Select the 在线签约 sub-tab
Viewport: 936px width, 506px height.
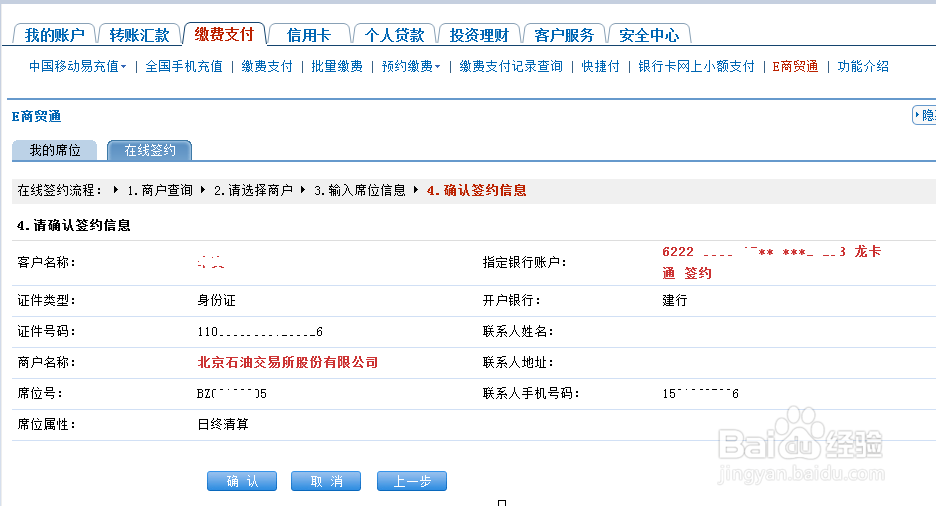click(149, 150)
